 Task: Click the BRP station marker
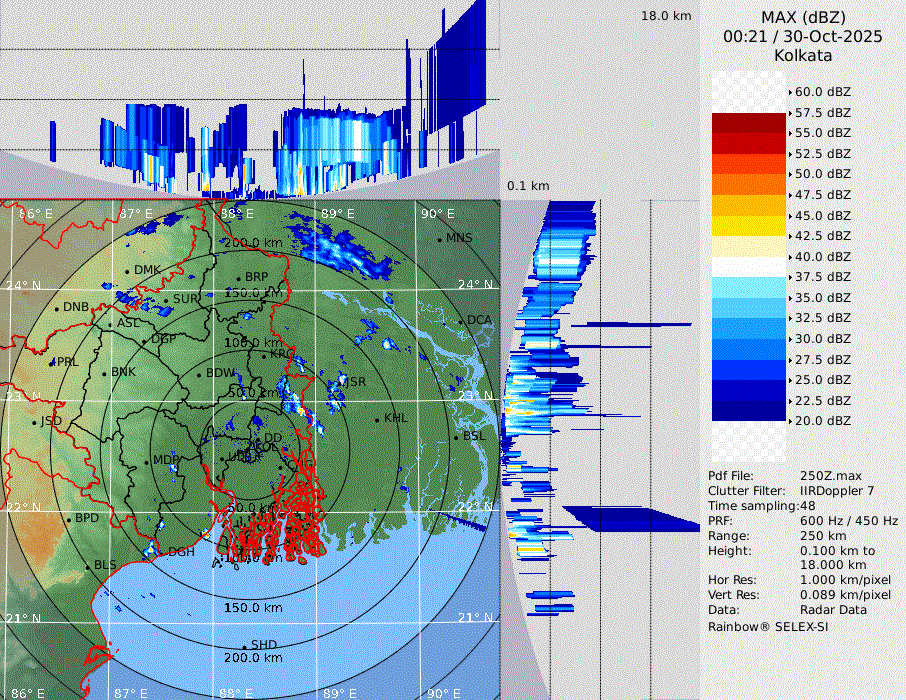239,278
